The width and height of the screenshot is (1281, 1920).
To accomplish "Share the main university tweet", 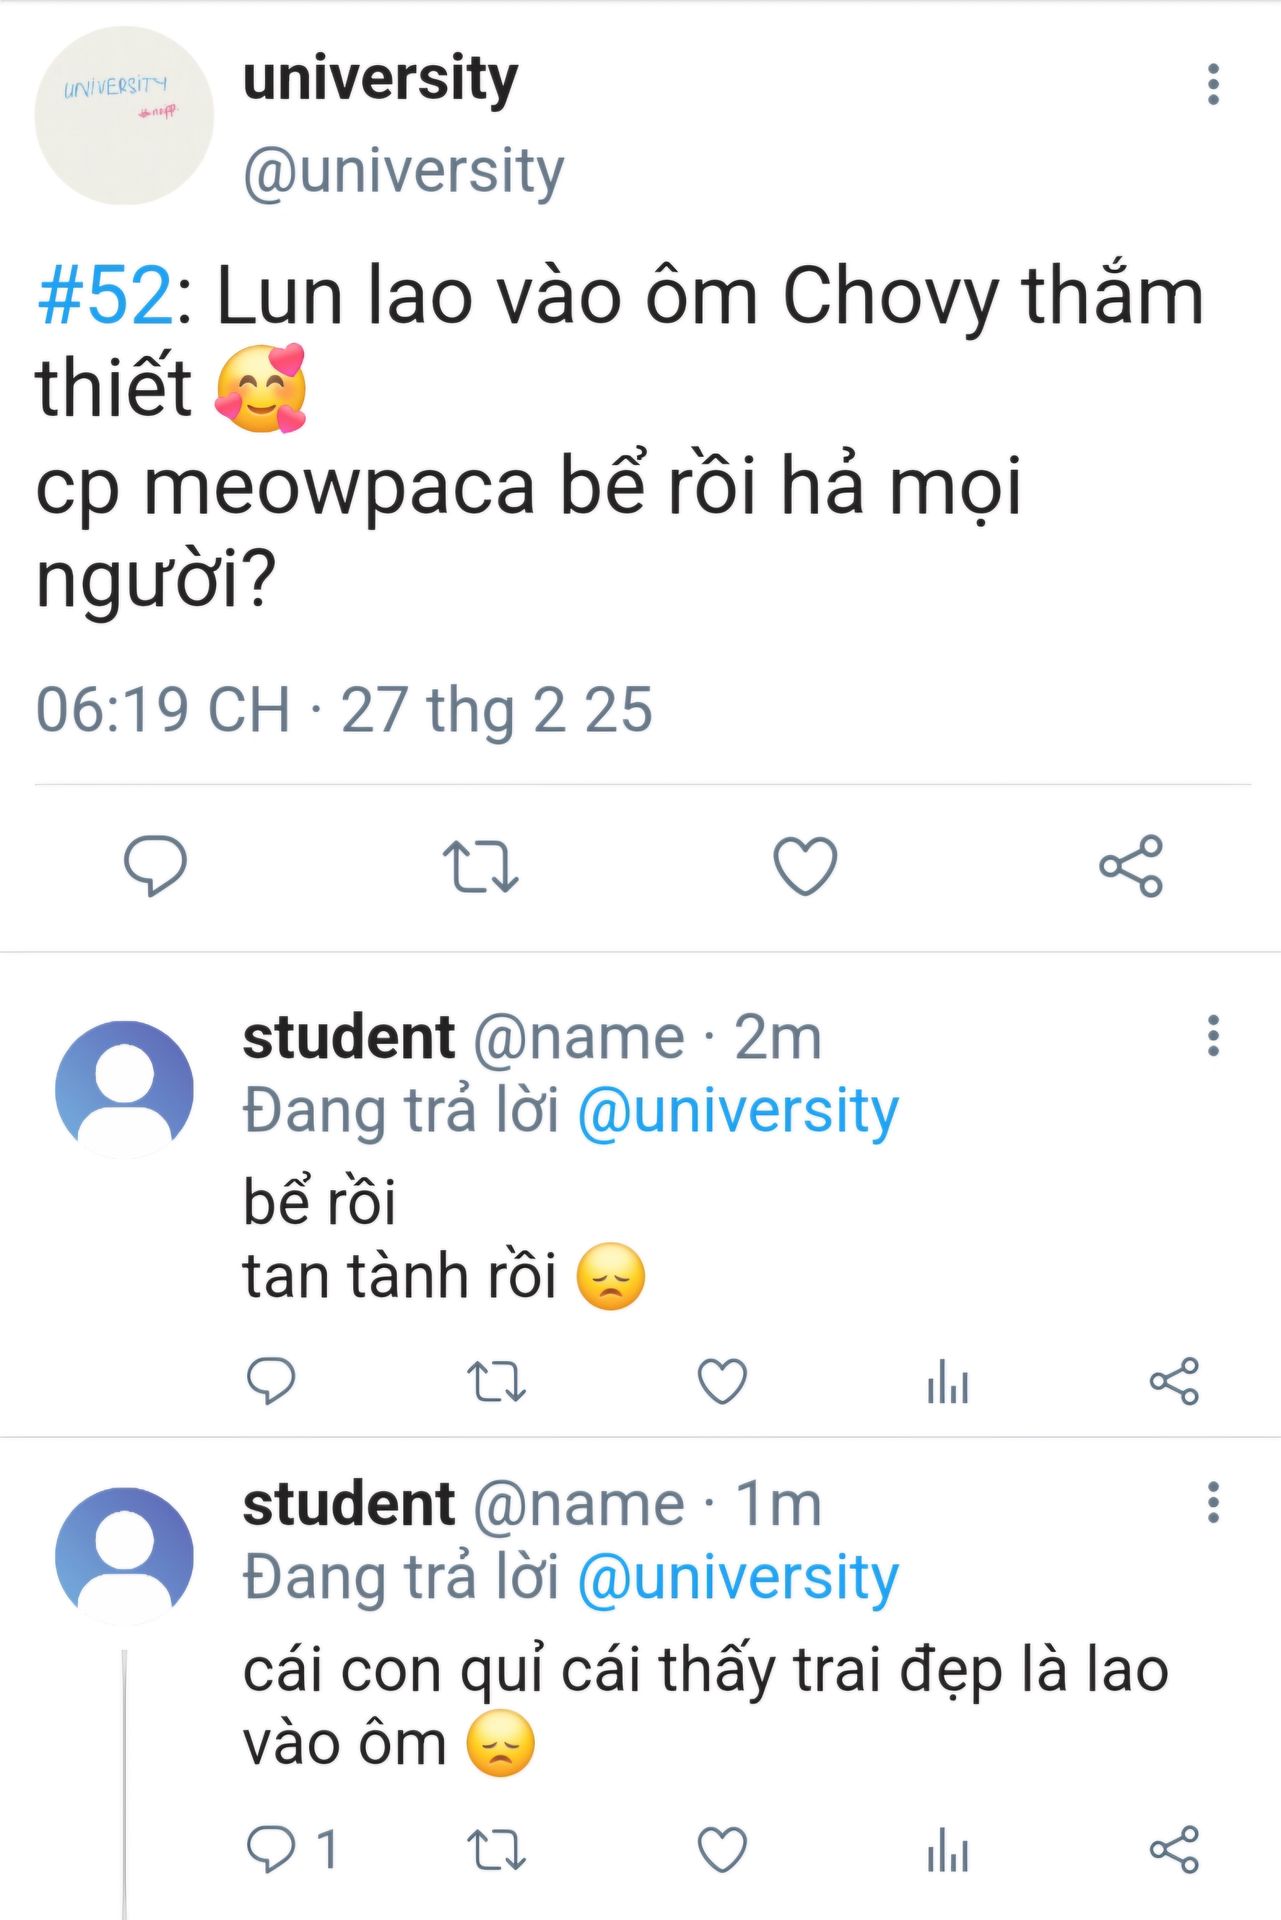I will point(1131,866).
